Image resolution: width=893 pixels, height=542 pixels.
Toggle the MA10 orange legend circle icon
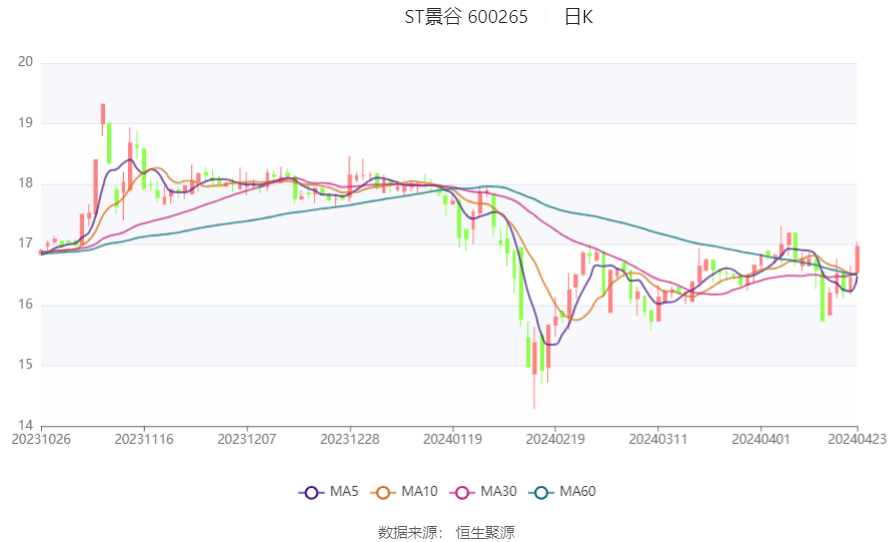tap(383, 492)
